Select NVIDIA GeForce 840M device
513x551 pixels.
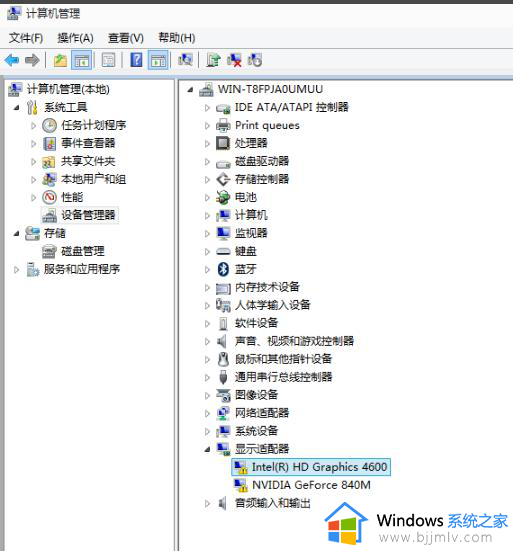[x=311, y=485]
